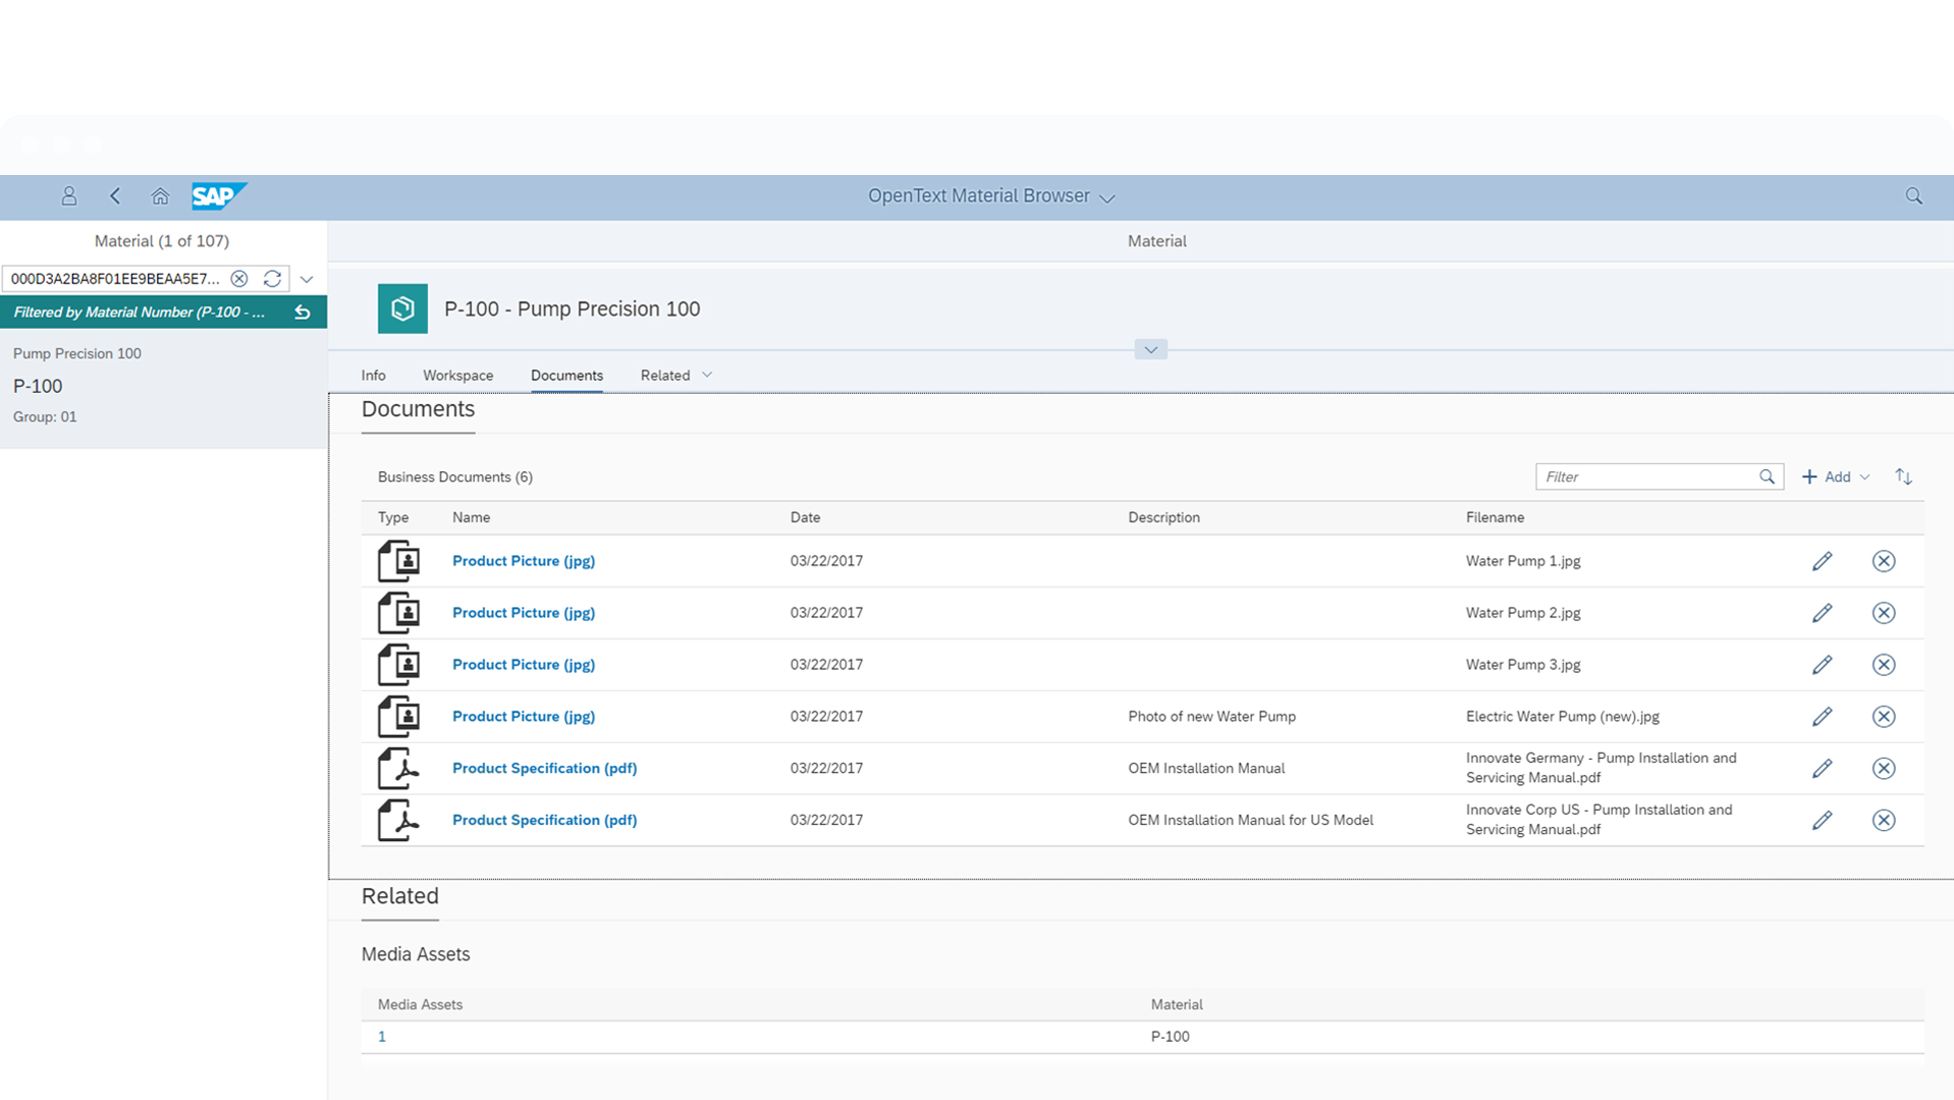
Task: Refresh the material list
Action: 272,279
